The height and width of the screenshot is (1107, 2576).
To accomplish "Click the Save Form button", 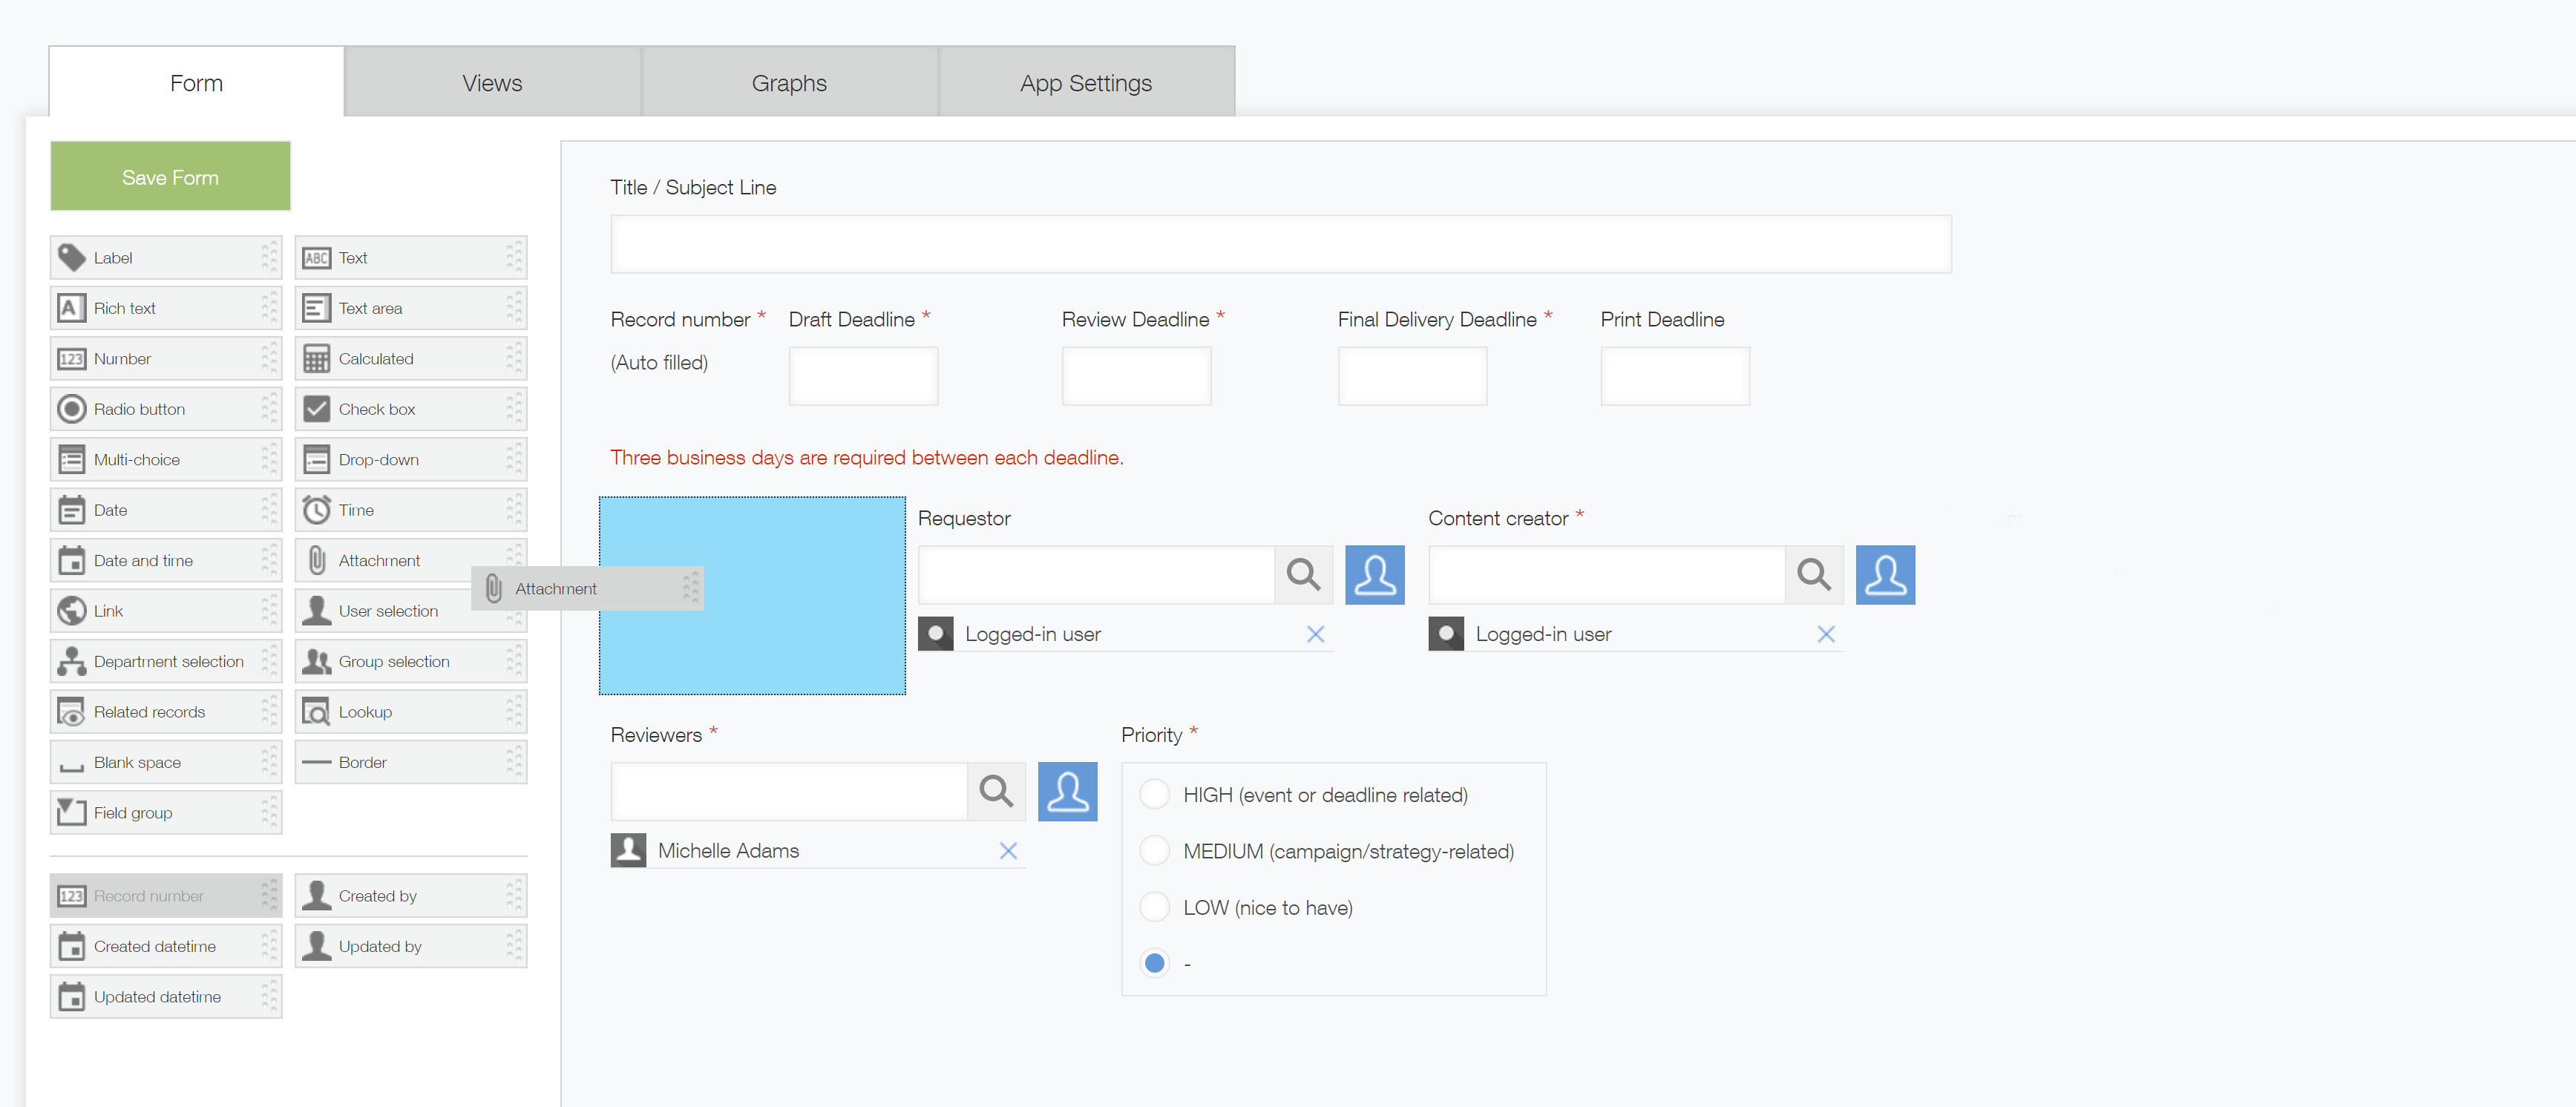I will click(170, 177).
